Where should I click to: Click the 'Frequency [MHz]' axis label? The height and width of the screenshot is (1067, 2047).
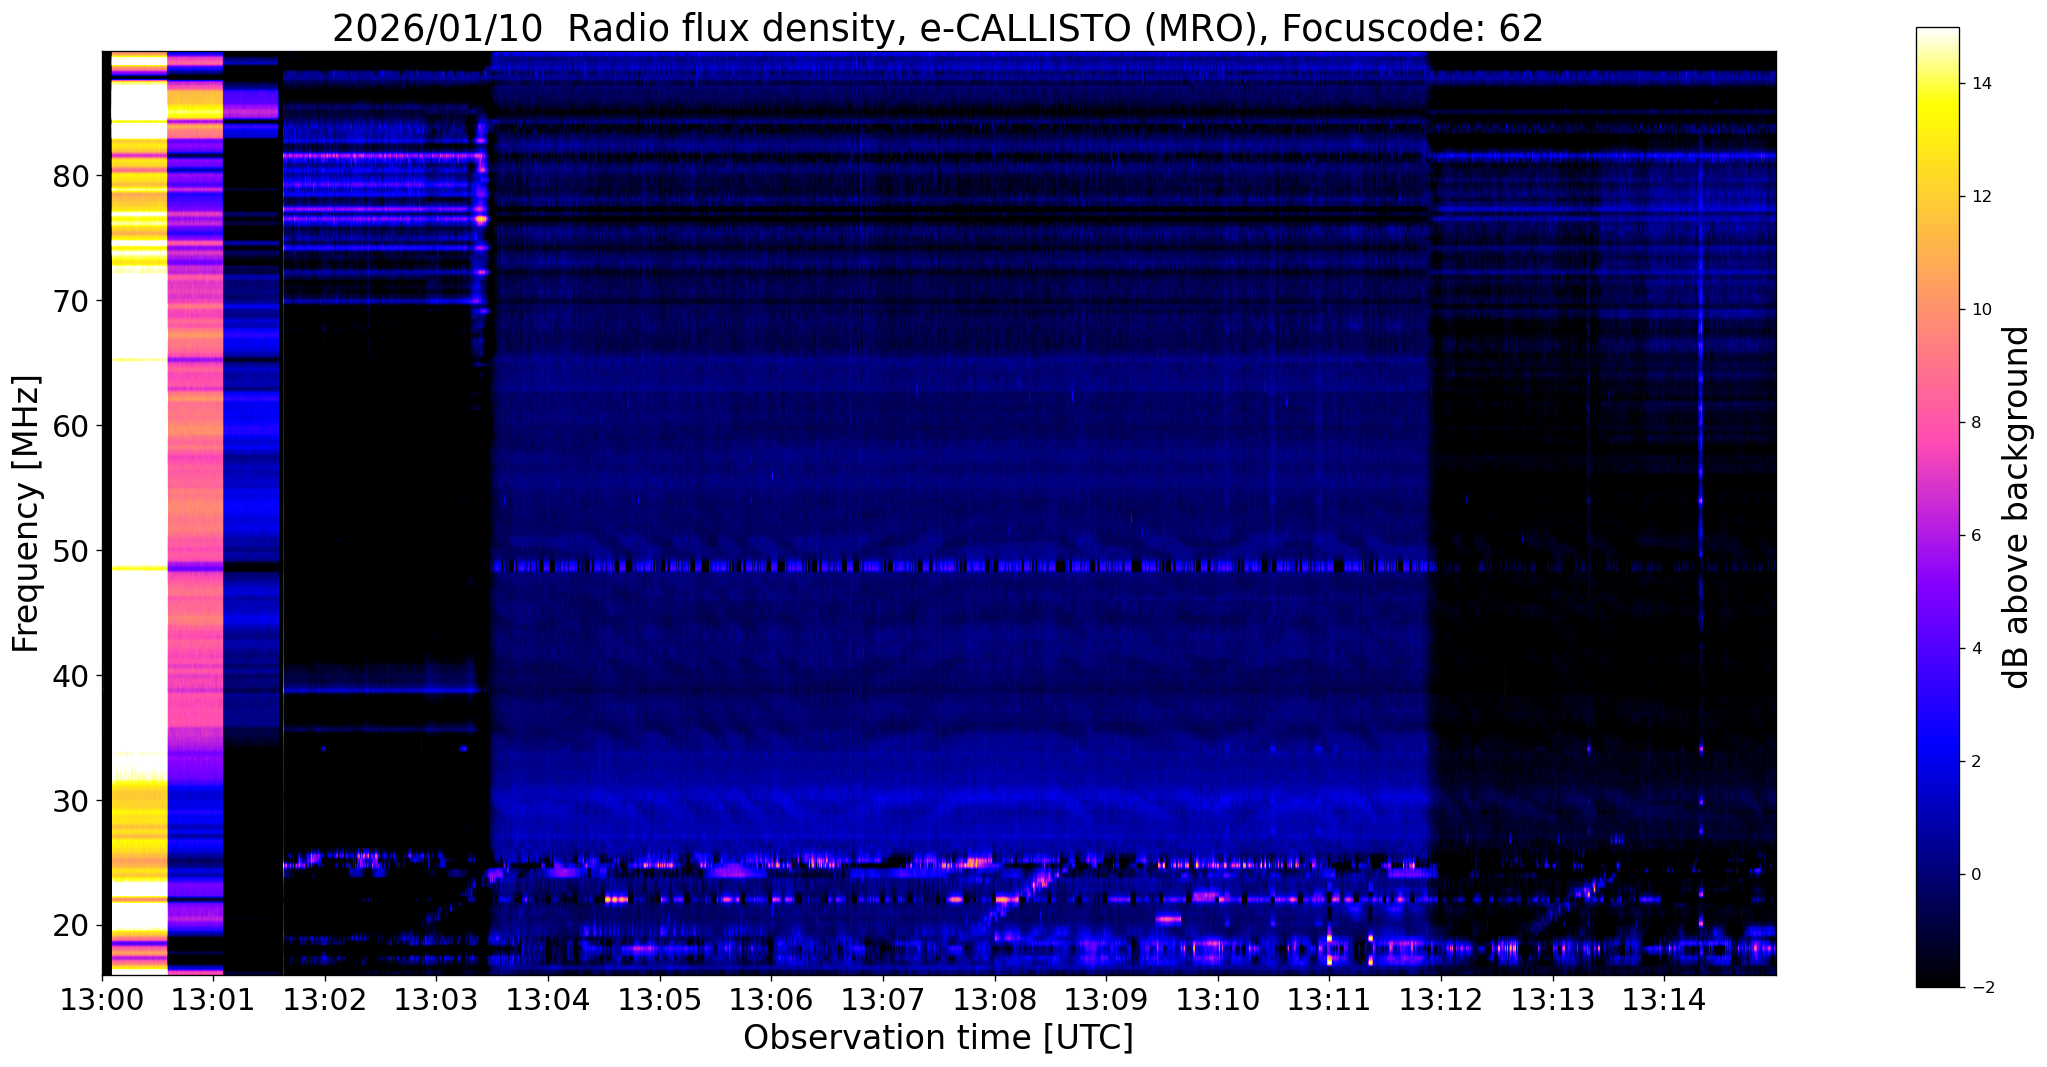[x=26, y=513]
